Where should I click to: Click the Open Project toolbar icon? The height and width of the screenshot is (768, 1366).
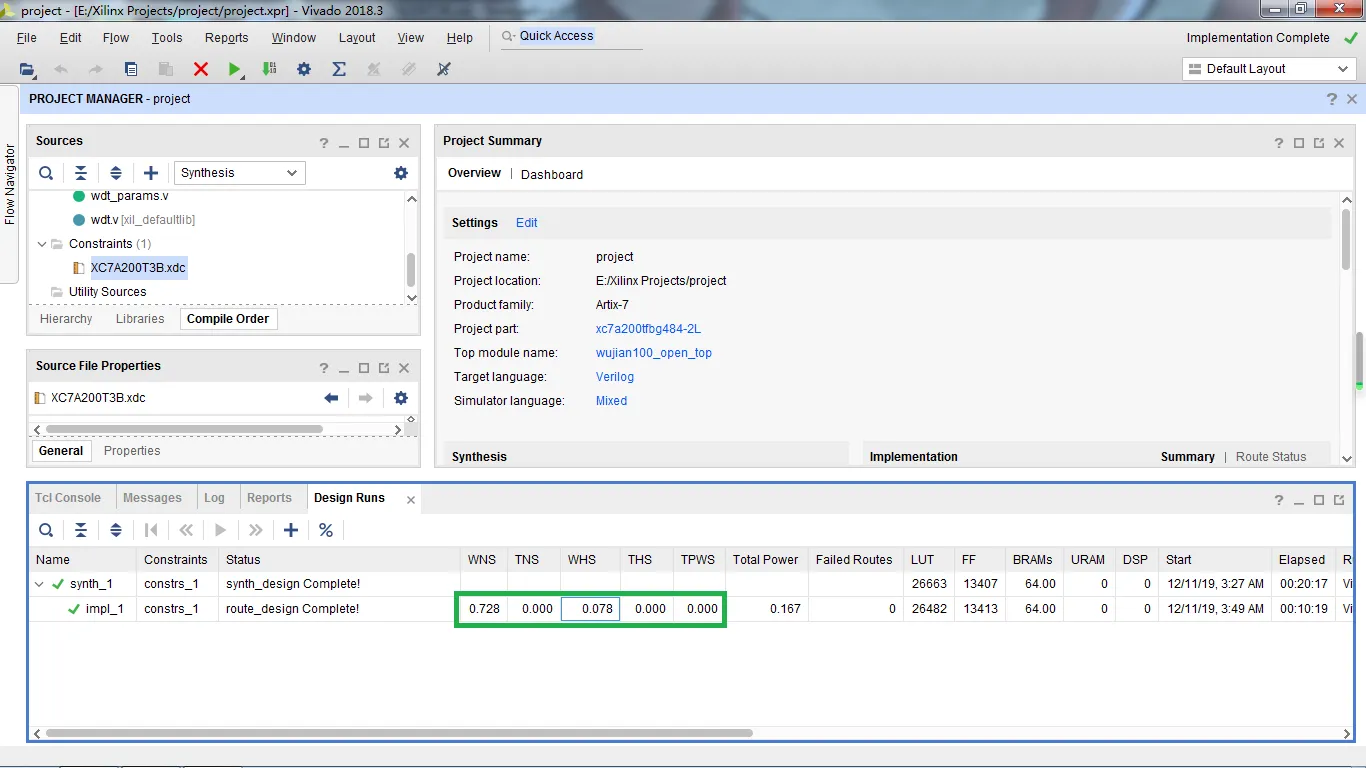(27, 69)
